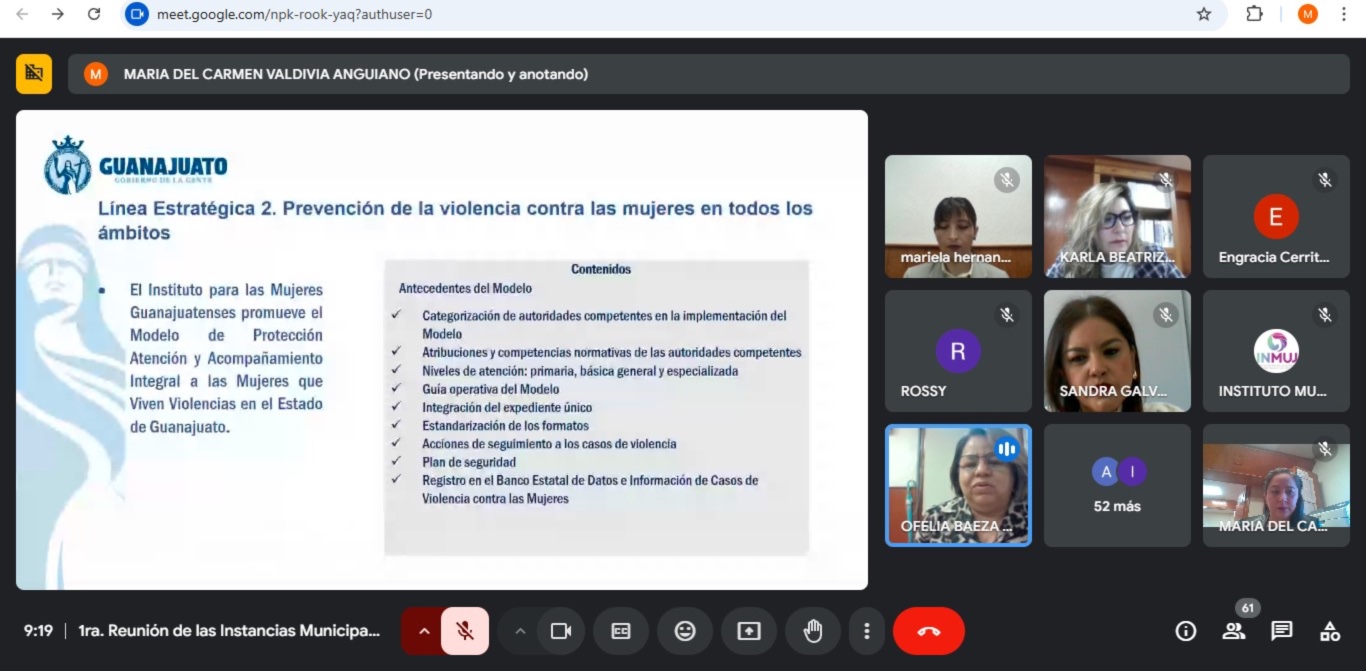The width and height of the screenshot is (1366, 671).
Task: Turn on the camera
Action: point(561,631)
